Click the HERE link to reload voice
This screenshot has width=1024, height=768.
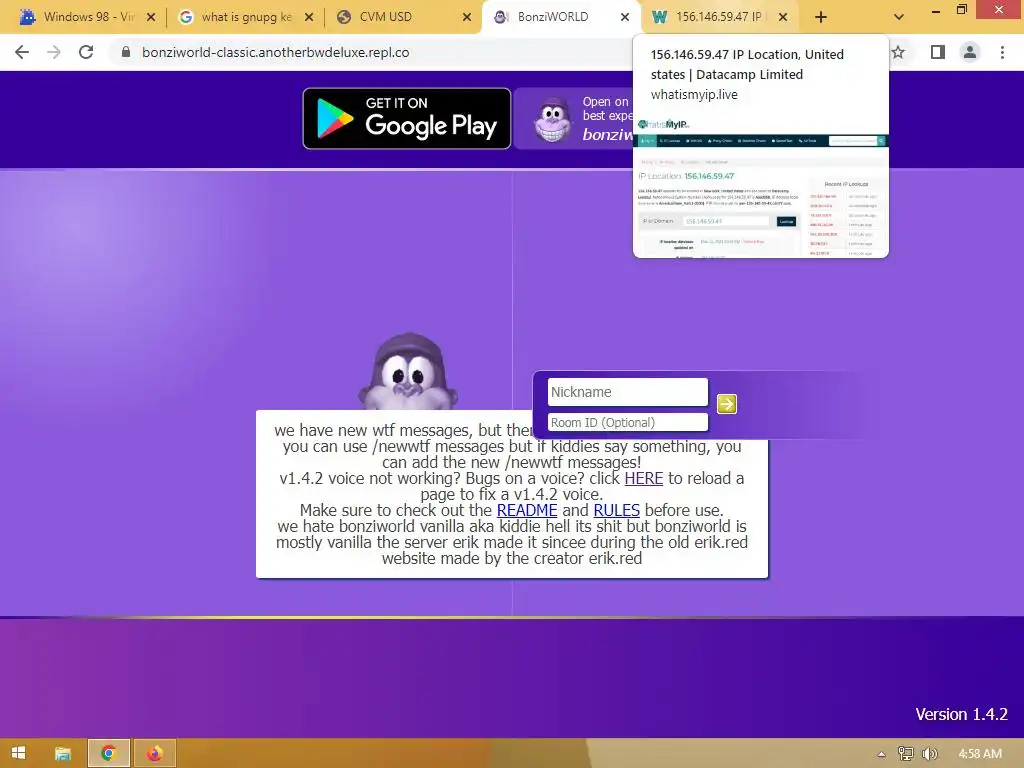(643, 479)
